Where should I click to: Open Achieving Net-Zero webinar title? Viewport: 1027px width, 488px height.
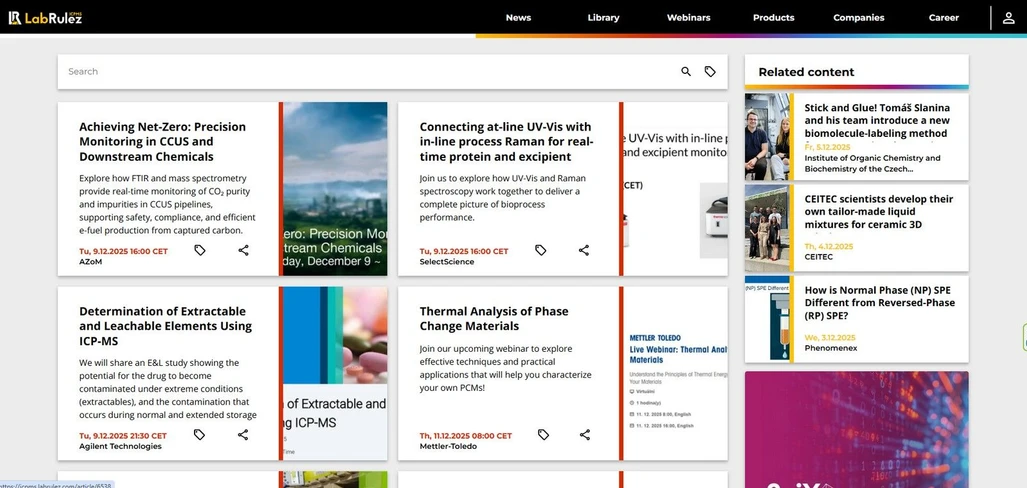(162, 141)
